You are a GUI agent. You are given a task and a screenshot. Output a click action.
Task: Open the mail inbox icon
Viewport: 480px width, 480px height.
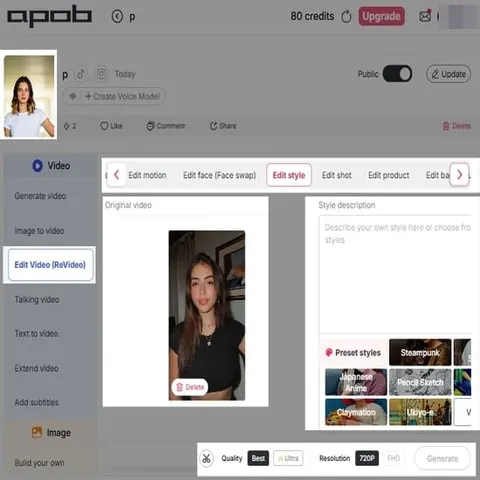pos(425,16)
